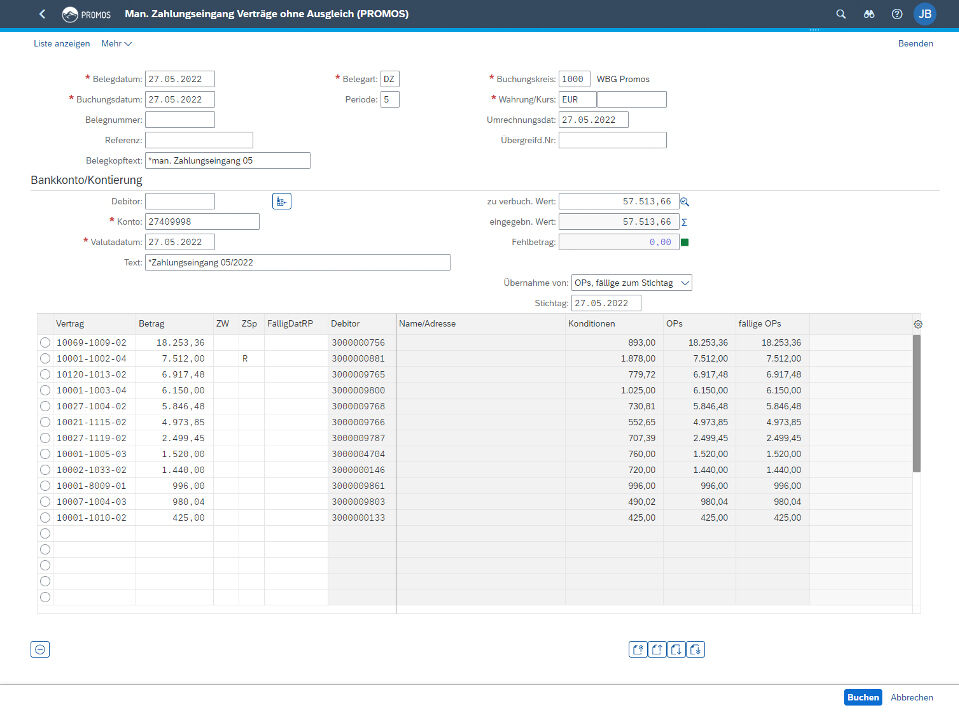Image resolution: width=959 pixels, height=719 pixels.
Task: Open the help question mark icon
Action: (896, 14)
